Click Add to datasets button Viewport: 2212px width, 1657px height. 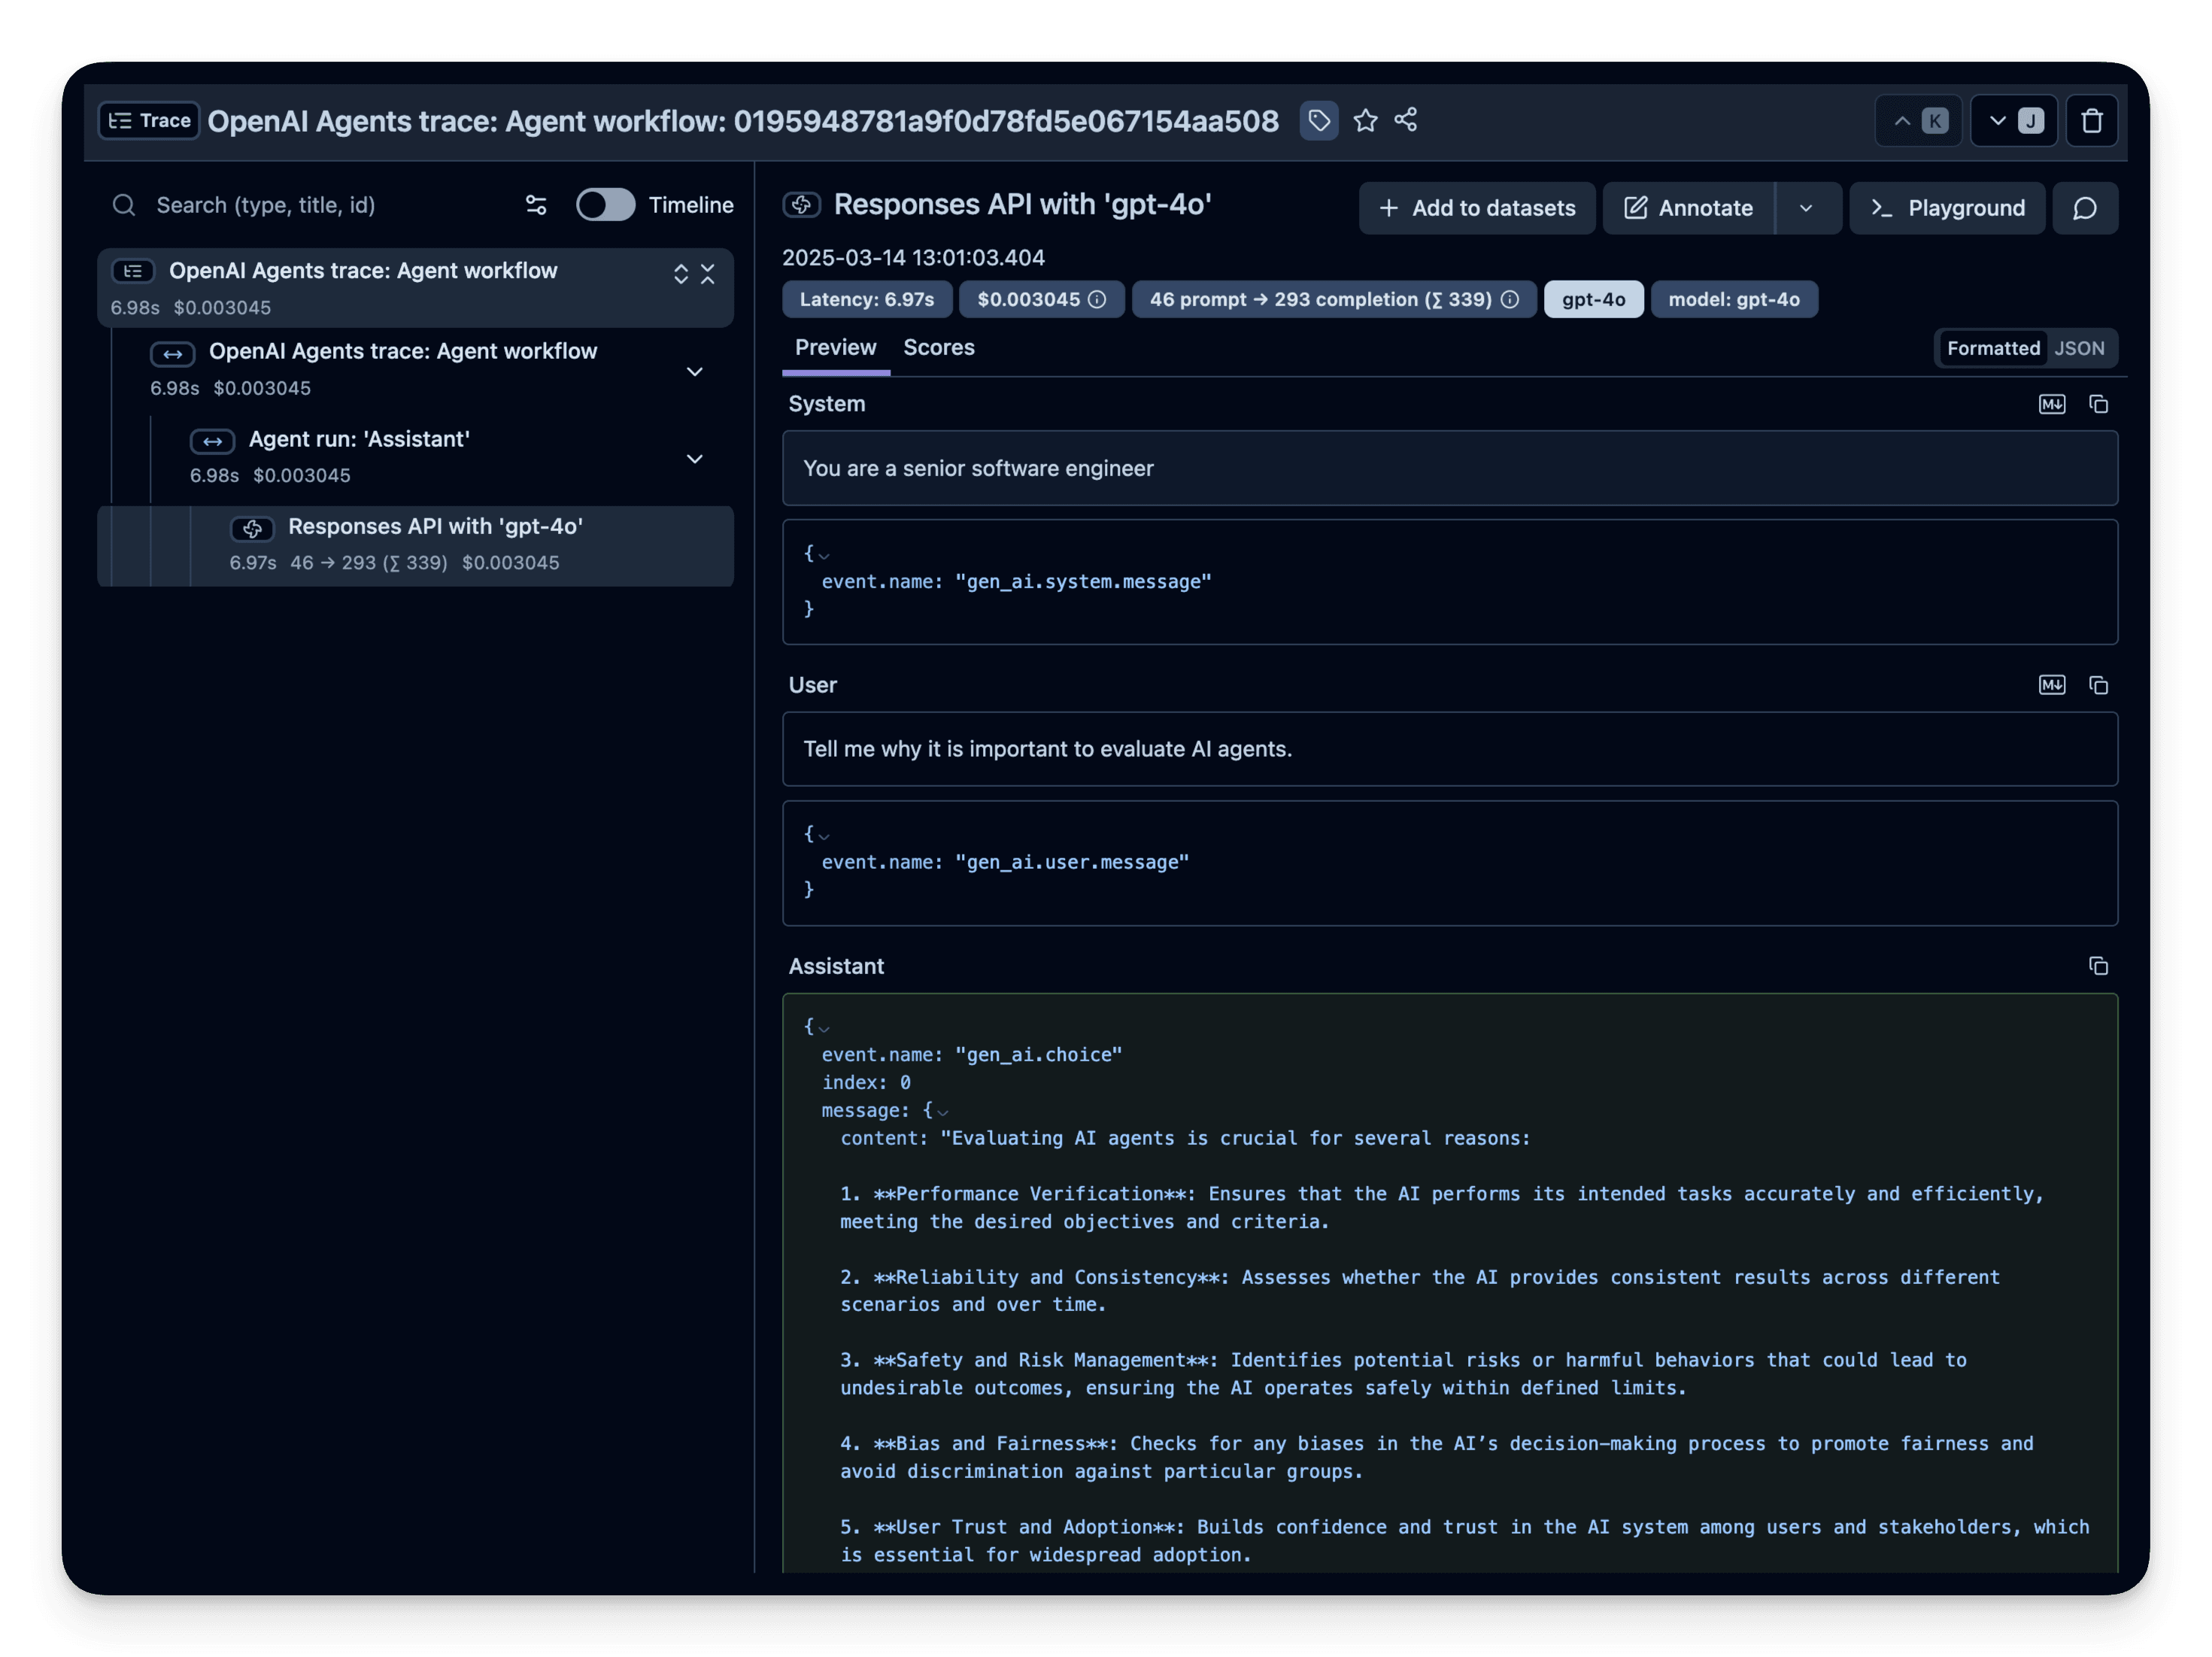[x=1476, y=208]
